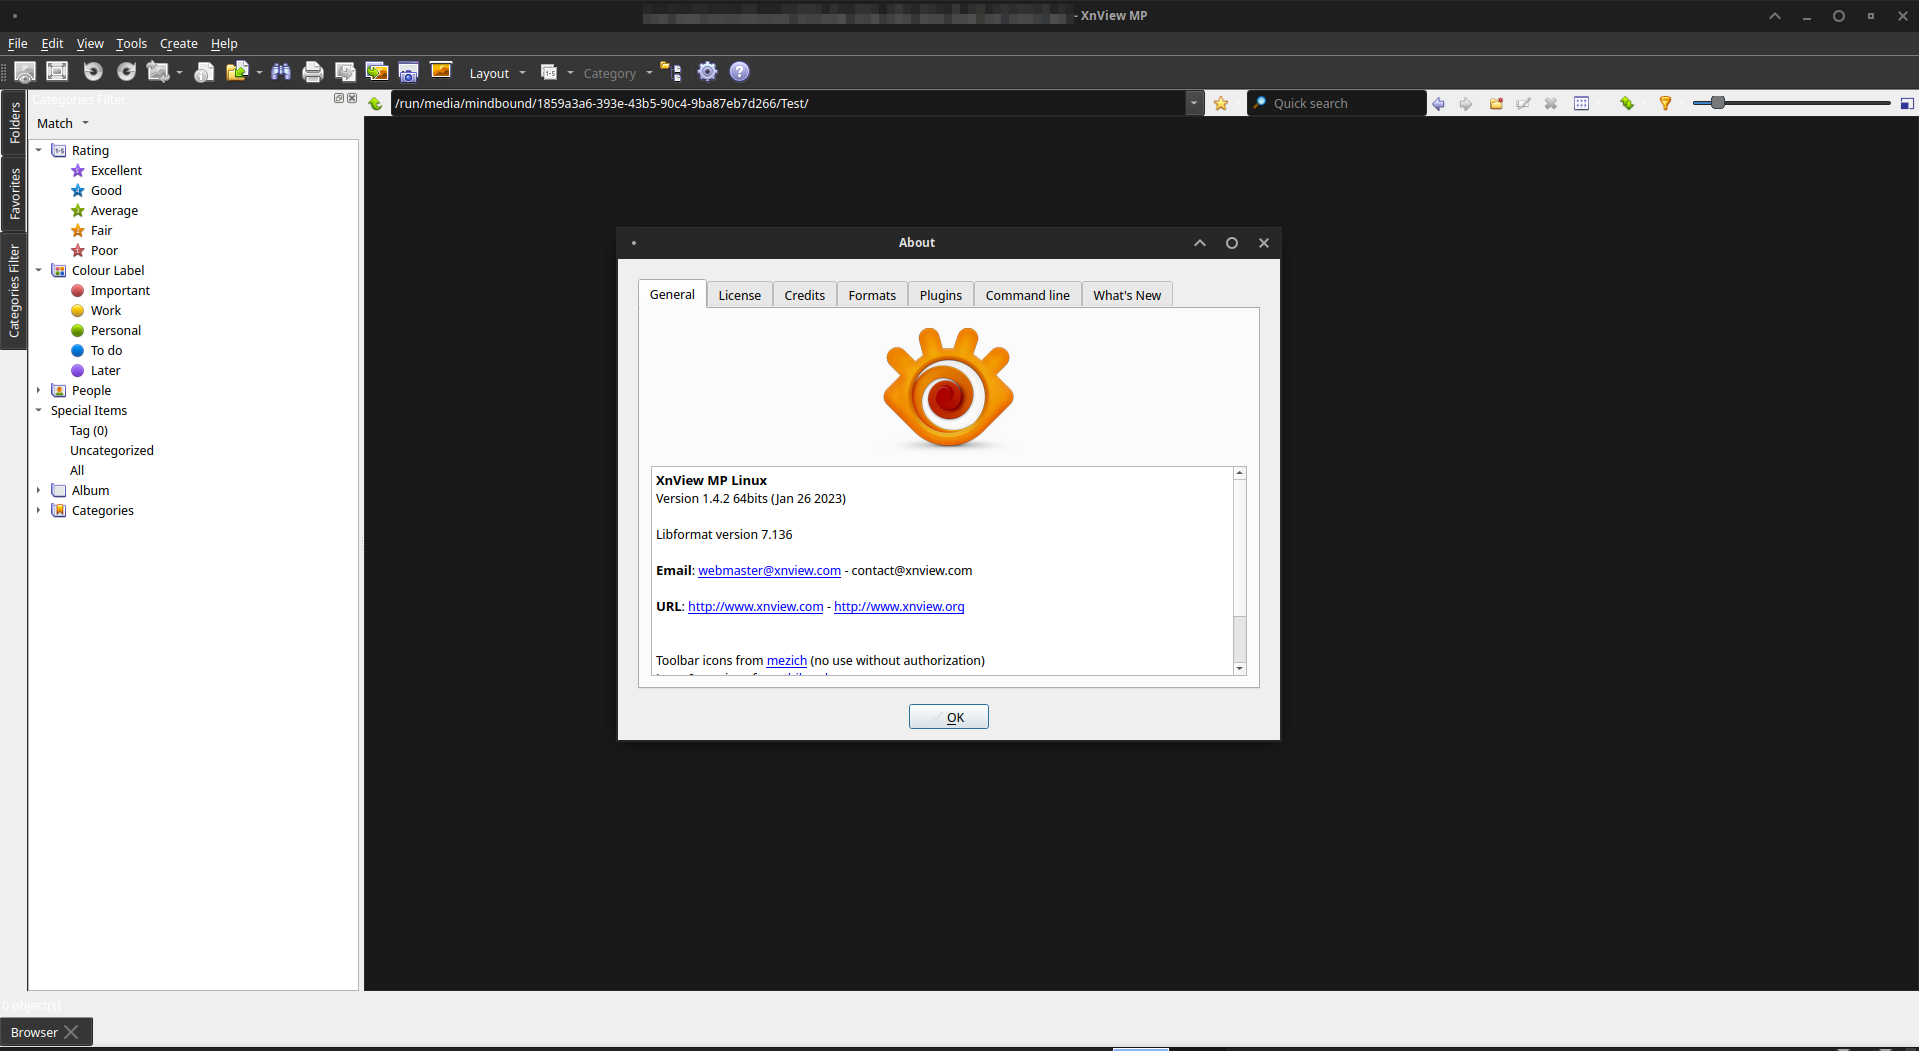Click the mezich link
The image size is (1919, 1051).
pos(787,661)
